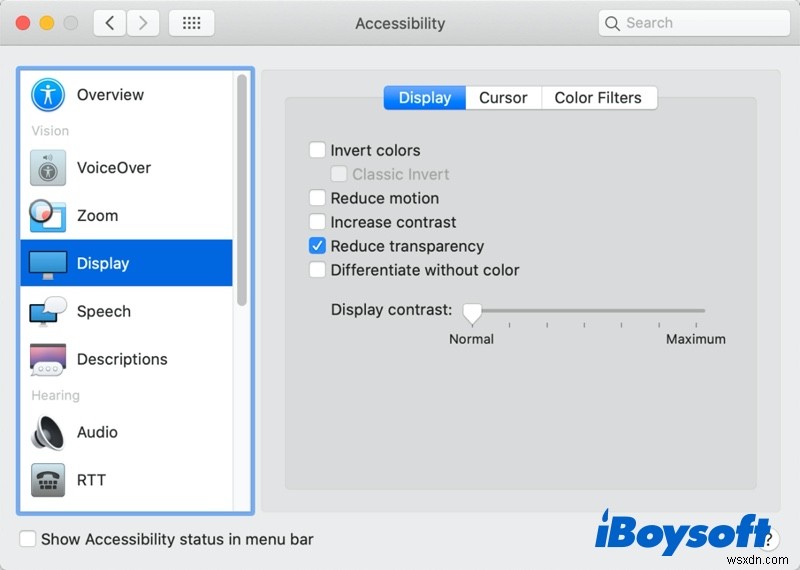Open the Audio speaker icon

48,432
